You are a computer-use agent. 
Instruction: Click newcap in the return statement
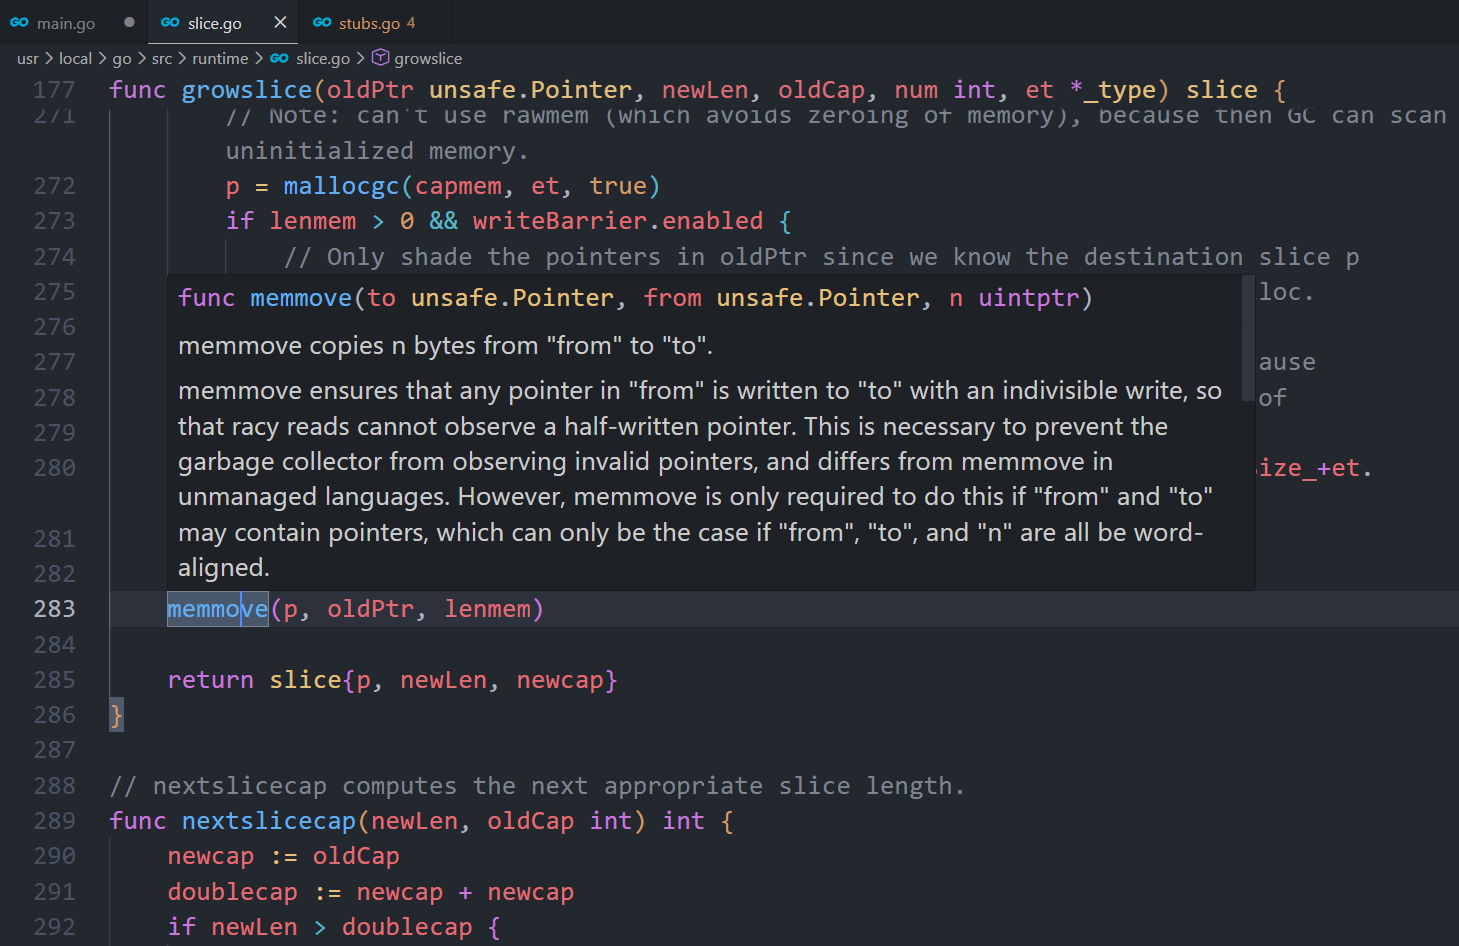click(x=560, y=680)
